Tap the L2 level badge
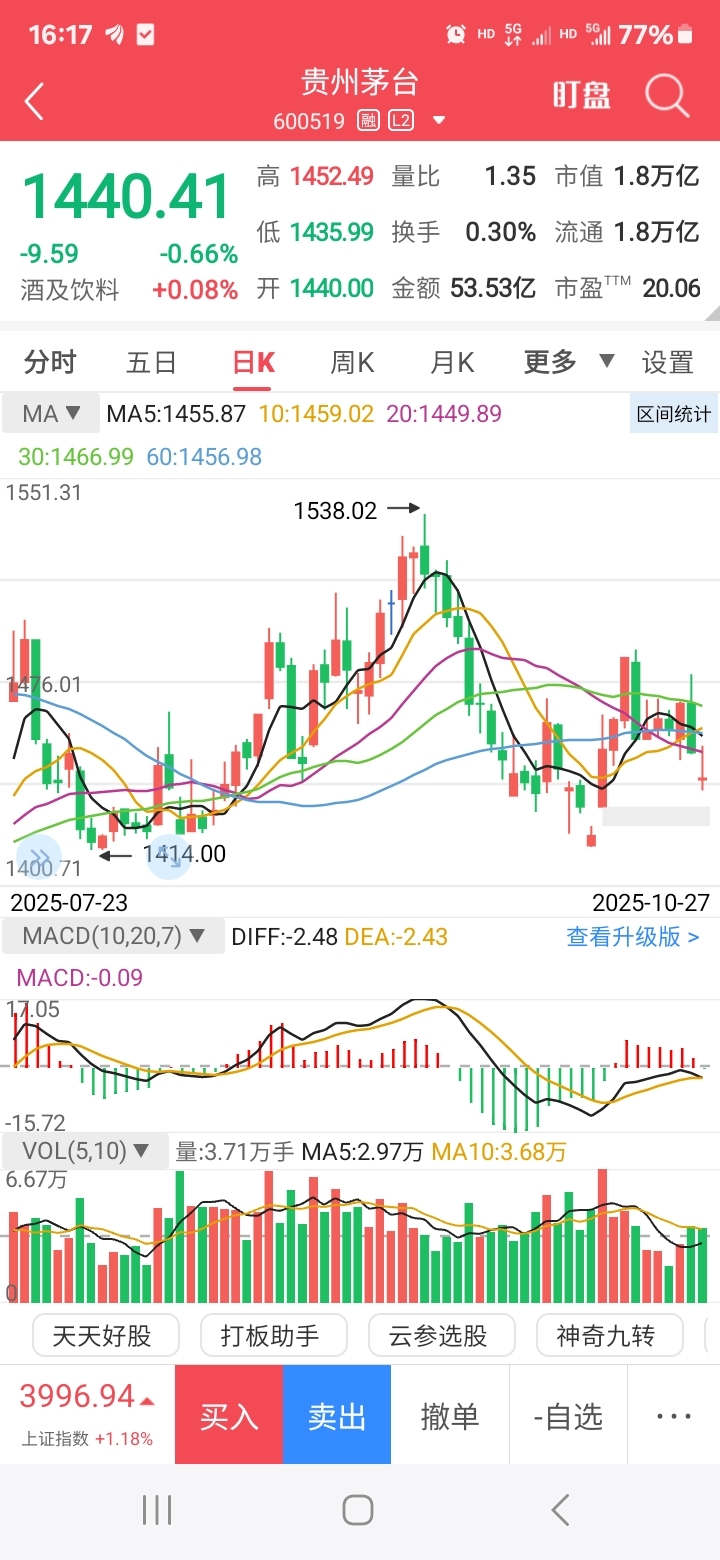720x1560 pixels. pyautogui.click(x=401, y=121)
